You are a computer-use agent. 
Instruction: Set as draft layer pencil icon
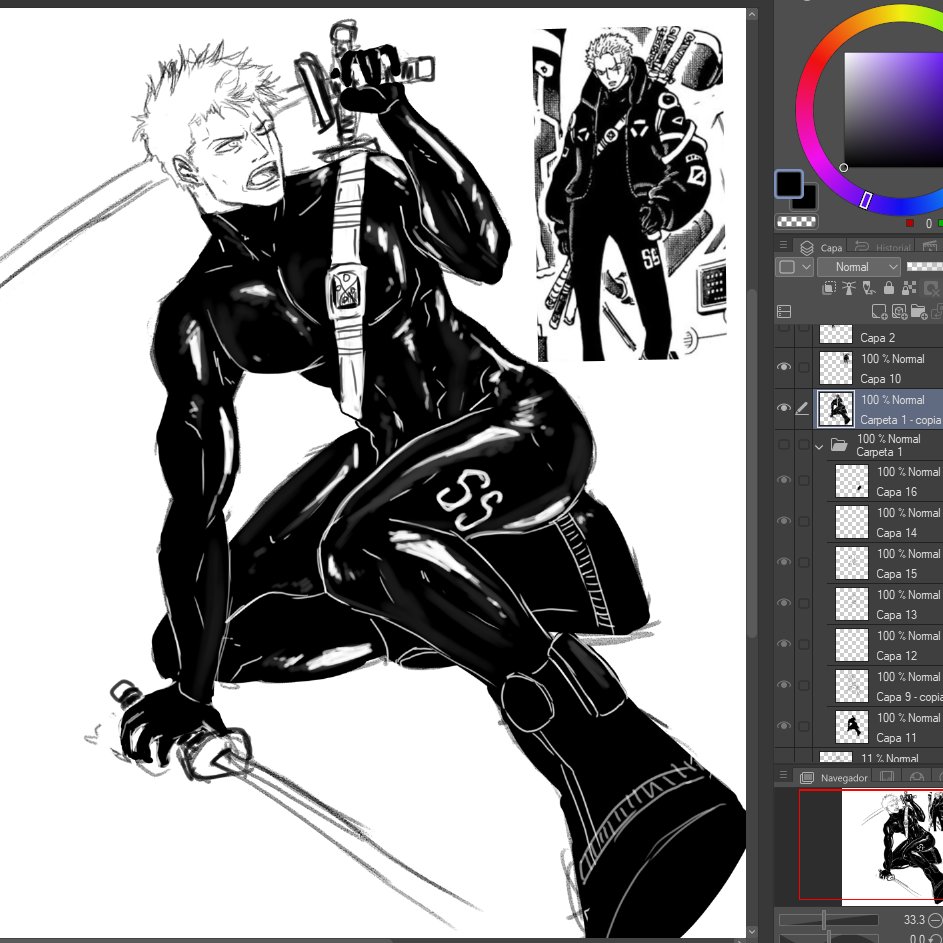click(869, 288)
